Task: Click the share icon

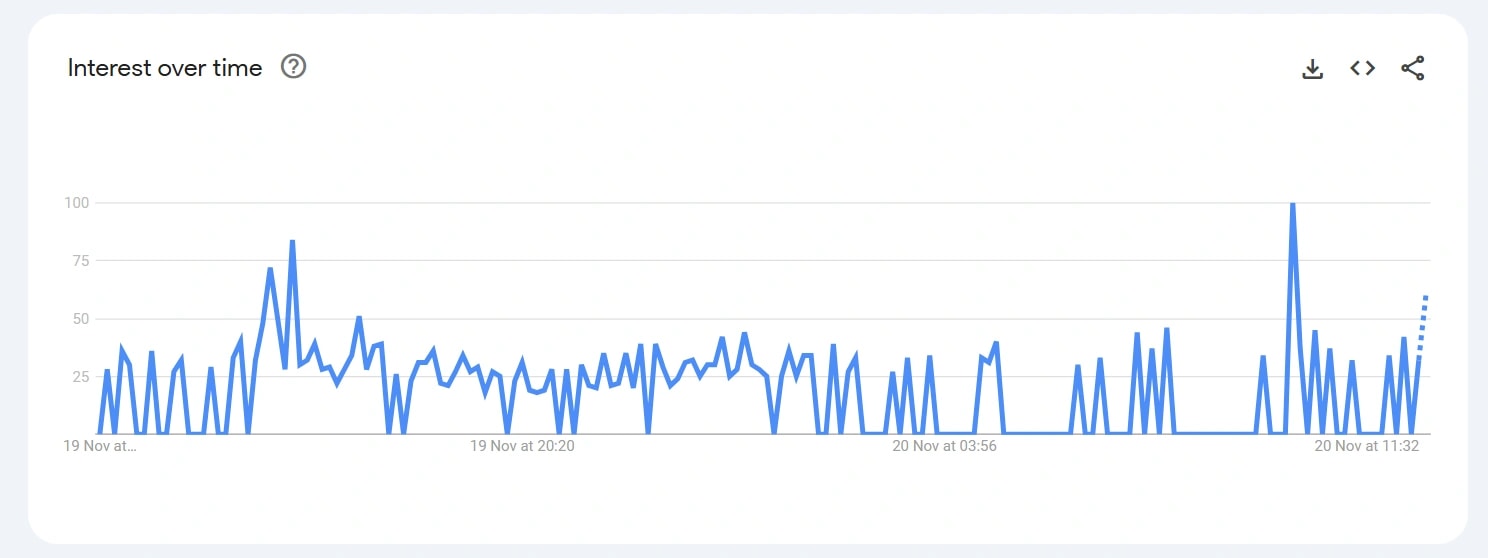Action: click(x=1412, y=68)
